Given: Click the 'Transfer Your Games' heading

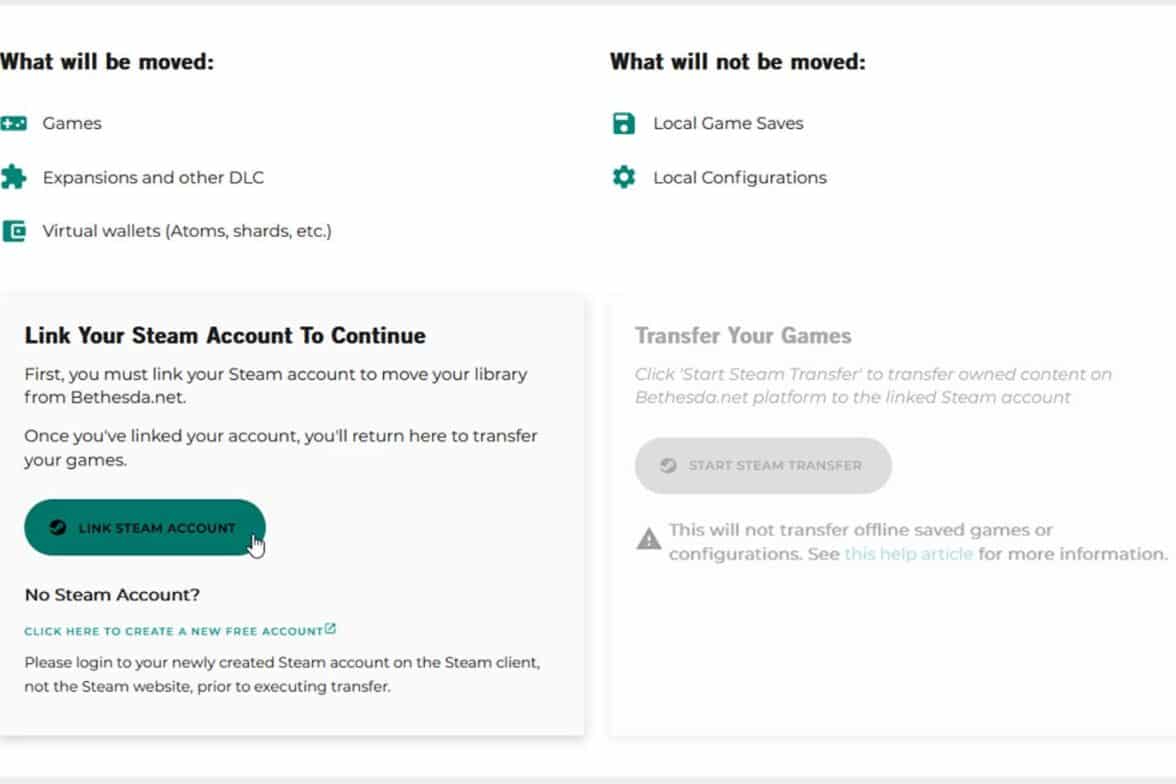Looking at the screenshot, I should (743, 336).
